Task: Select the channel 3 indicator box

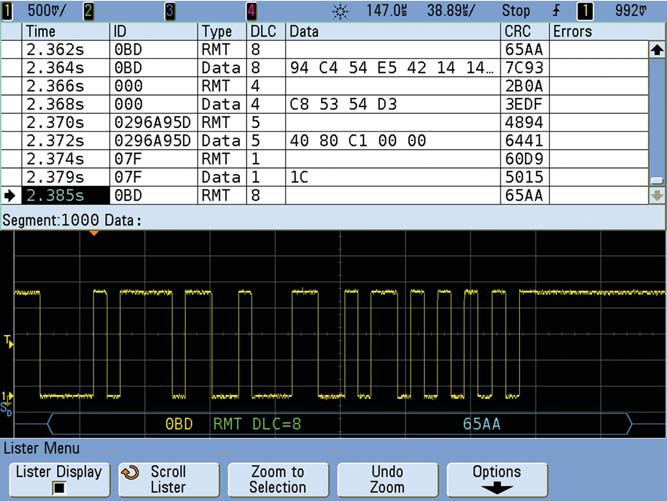Action: coord(169,11)
